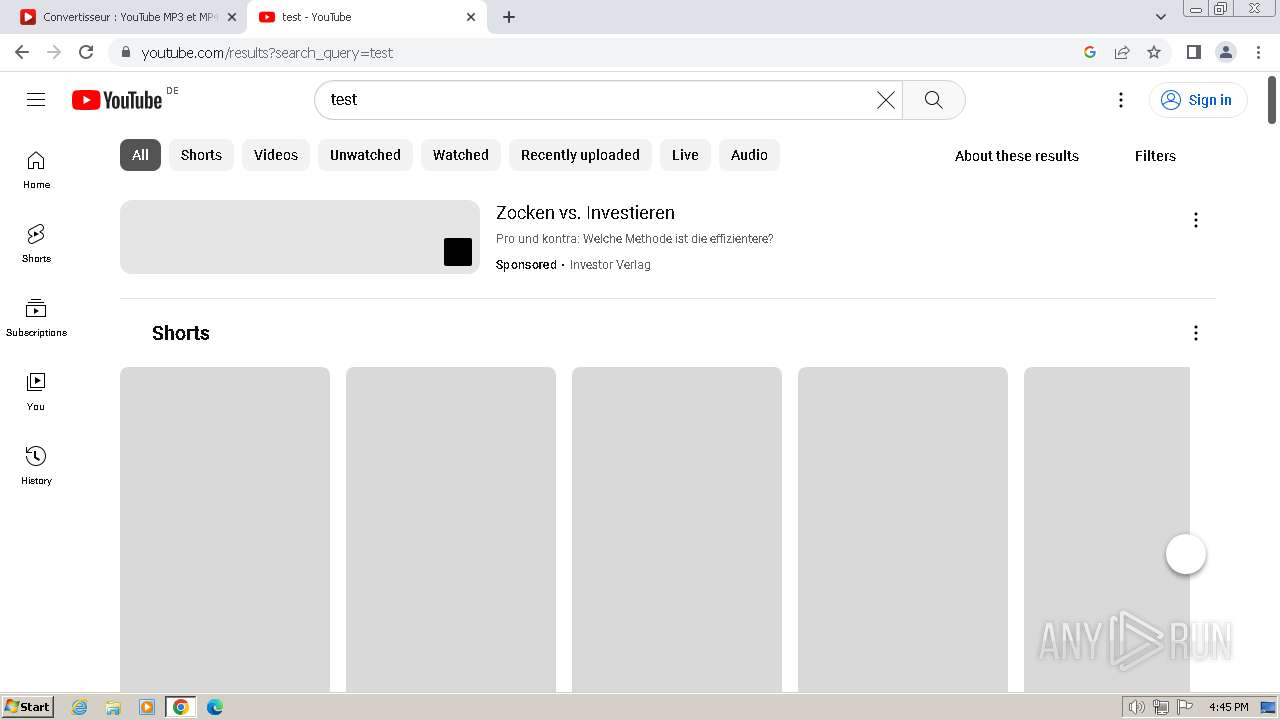Screen dimensions: 1280x720
Task: Open History in the sidebar
Action: point(36,466)
